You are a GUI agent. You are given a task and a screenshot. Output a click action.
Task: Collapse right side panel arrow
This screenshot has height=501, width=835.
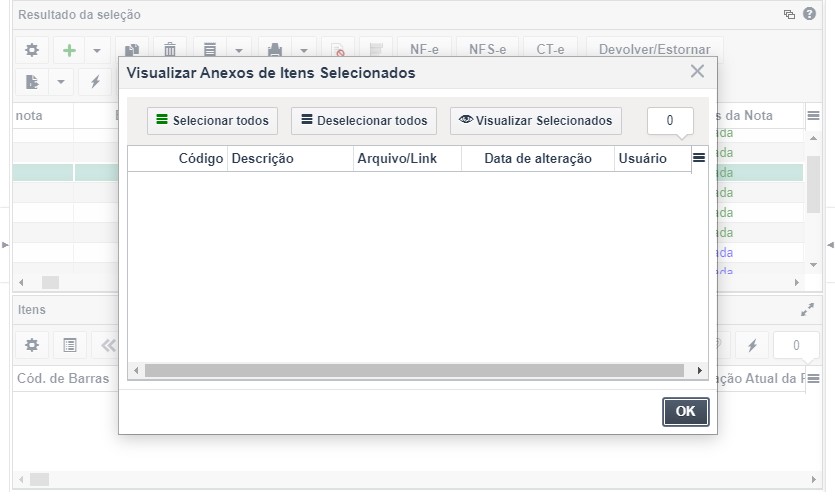click(x=830, y=245)
